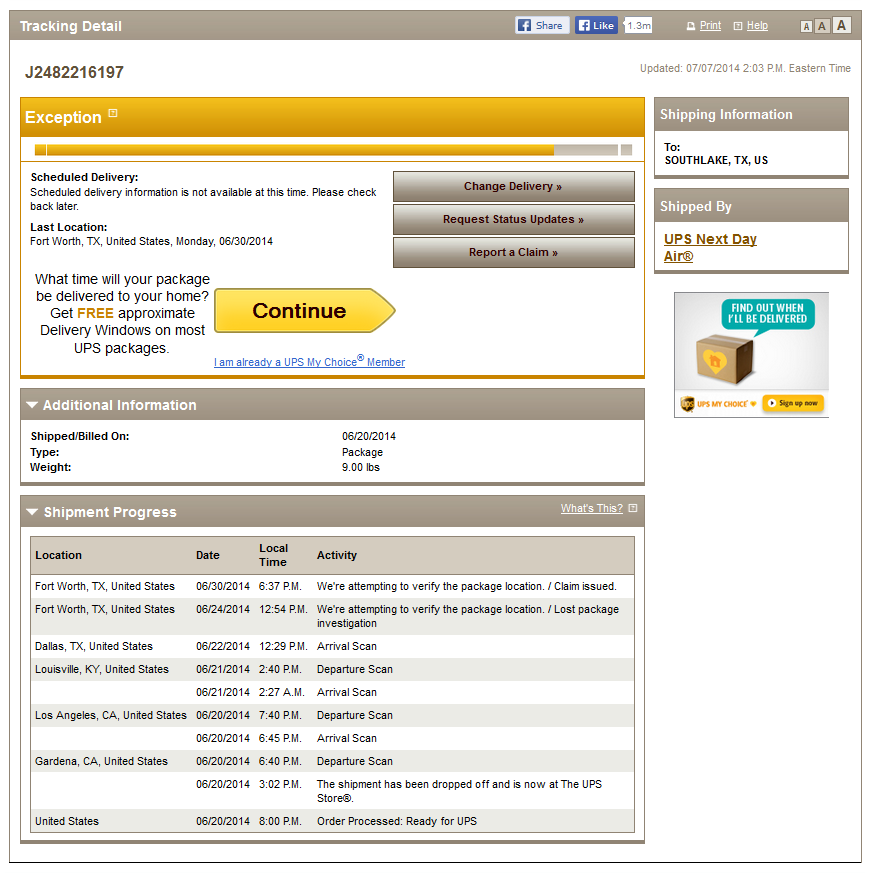Screen dimensions: 871x873
Task: Click the SOUTHLAKE, TX, US destination
Action: [x=716, y=160]
